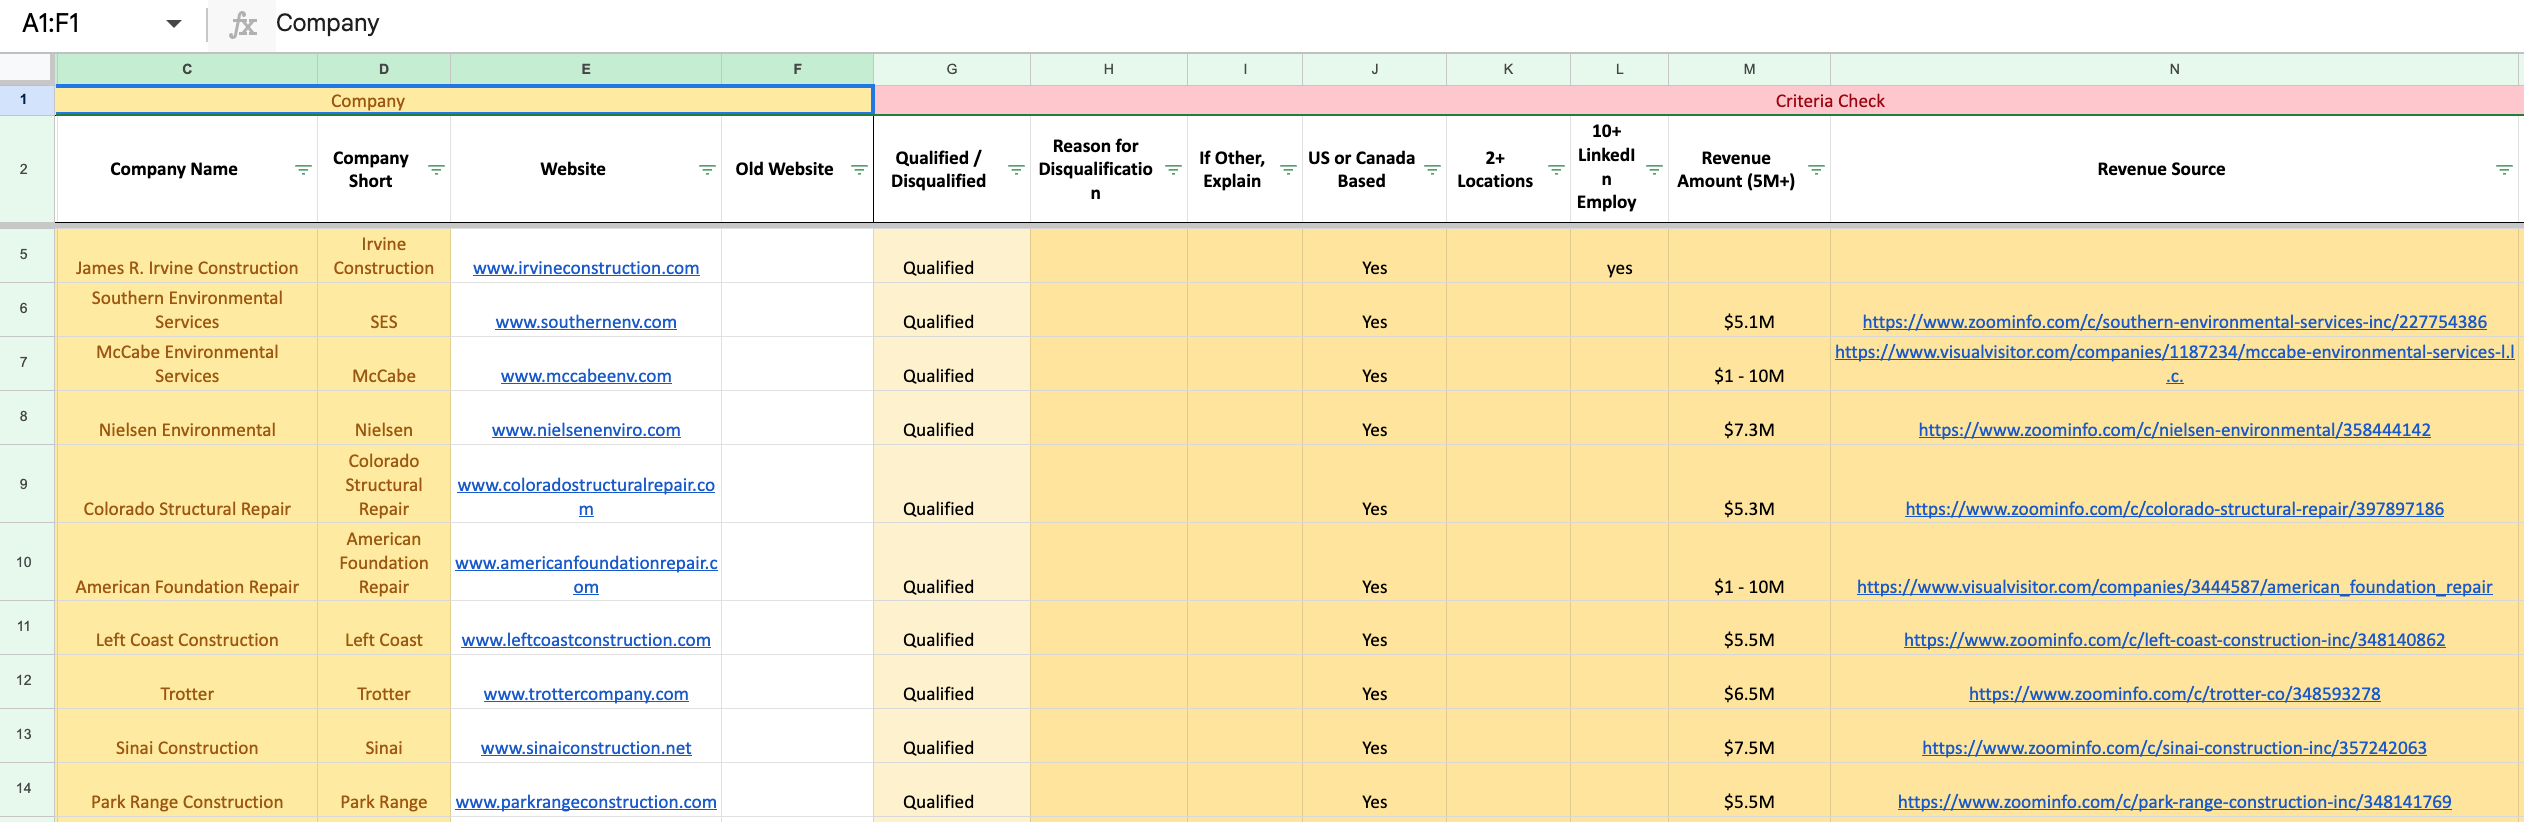Screen dimensions: 2524x822
Task: Open the US or Canada Based filter
Action: click(1432, 170)
